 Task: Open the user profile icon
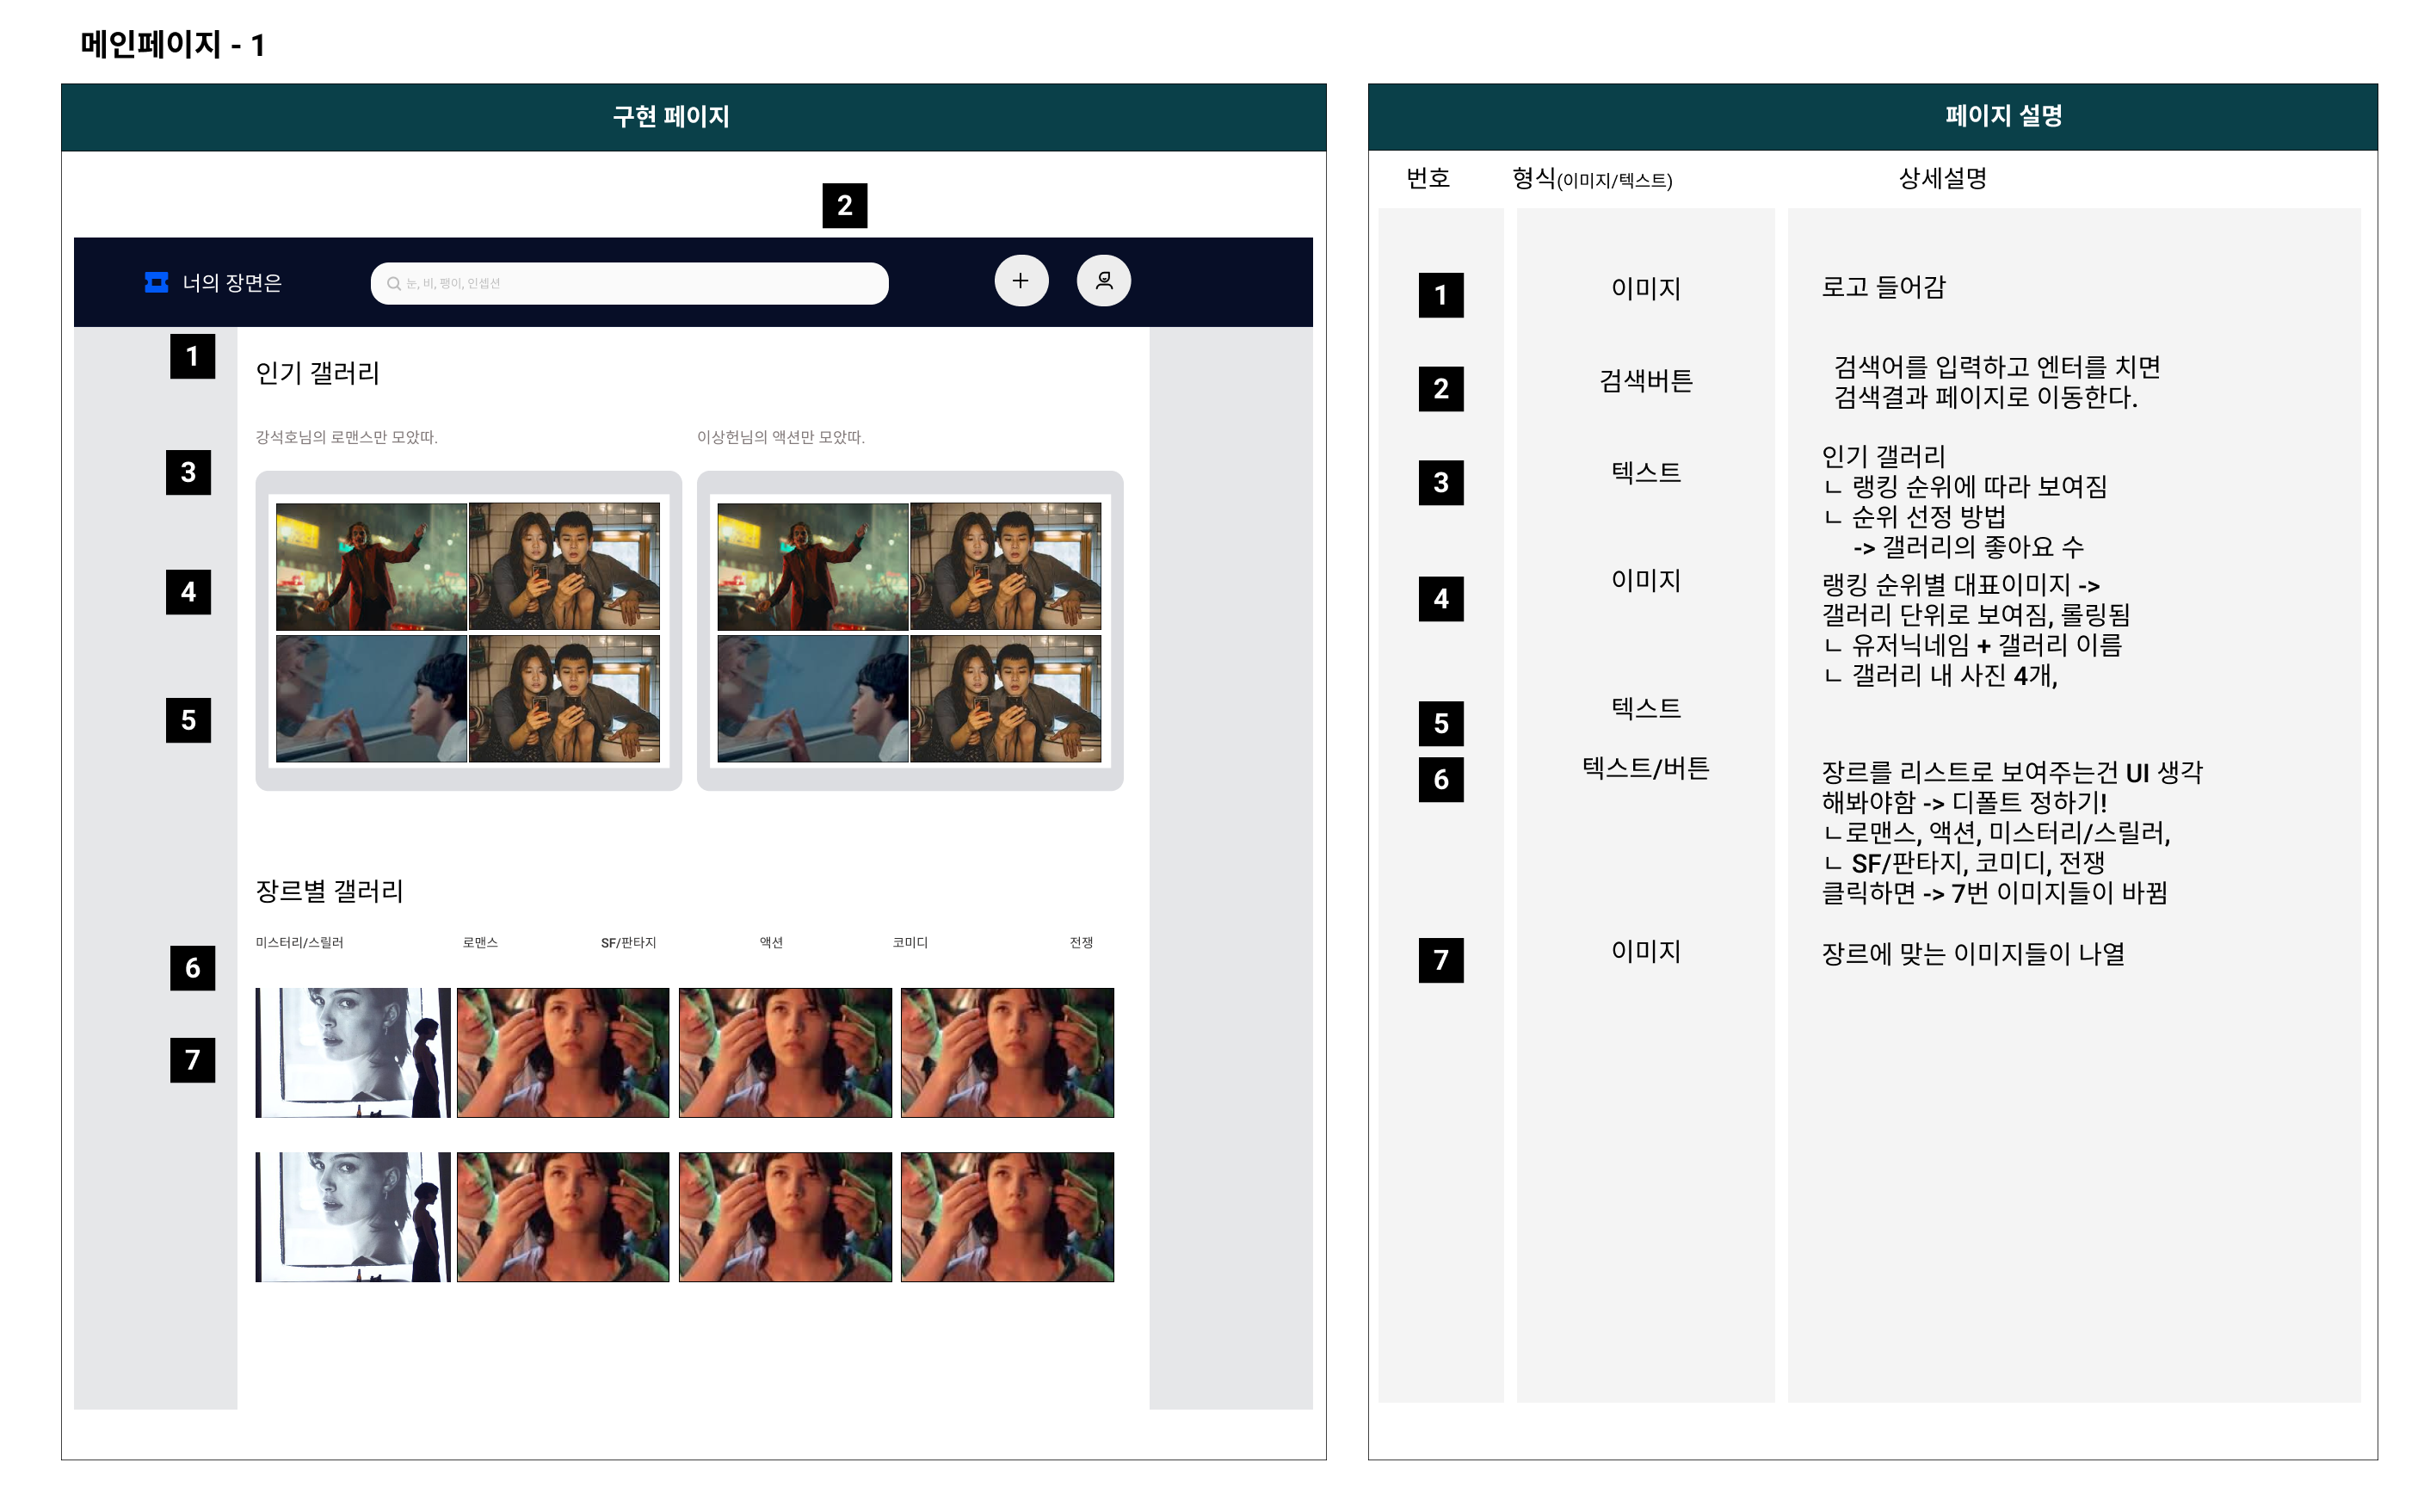[1103, 281]
